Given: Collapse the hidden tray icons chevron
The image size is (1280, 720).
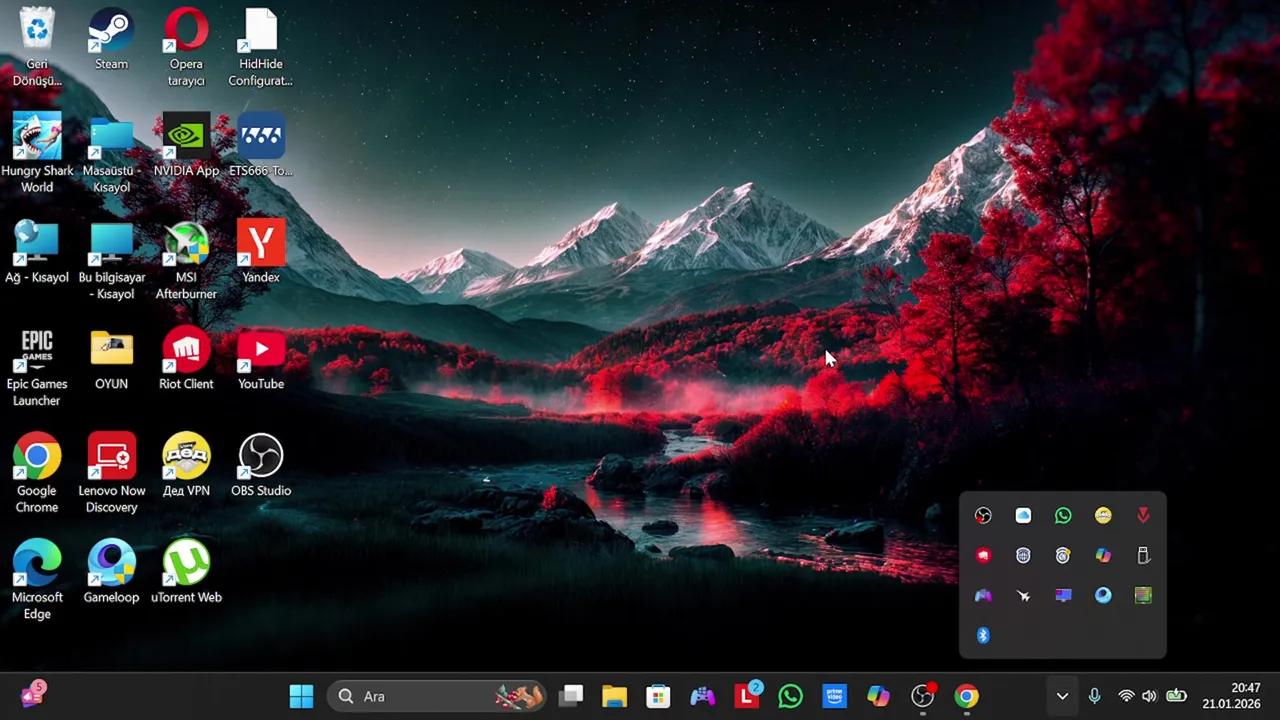Looking at the screenshot, I should point(1062,696).
